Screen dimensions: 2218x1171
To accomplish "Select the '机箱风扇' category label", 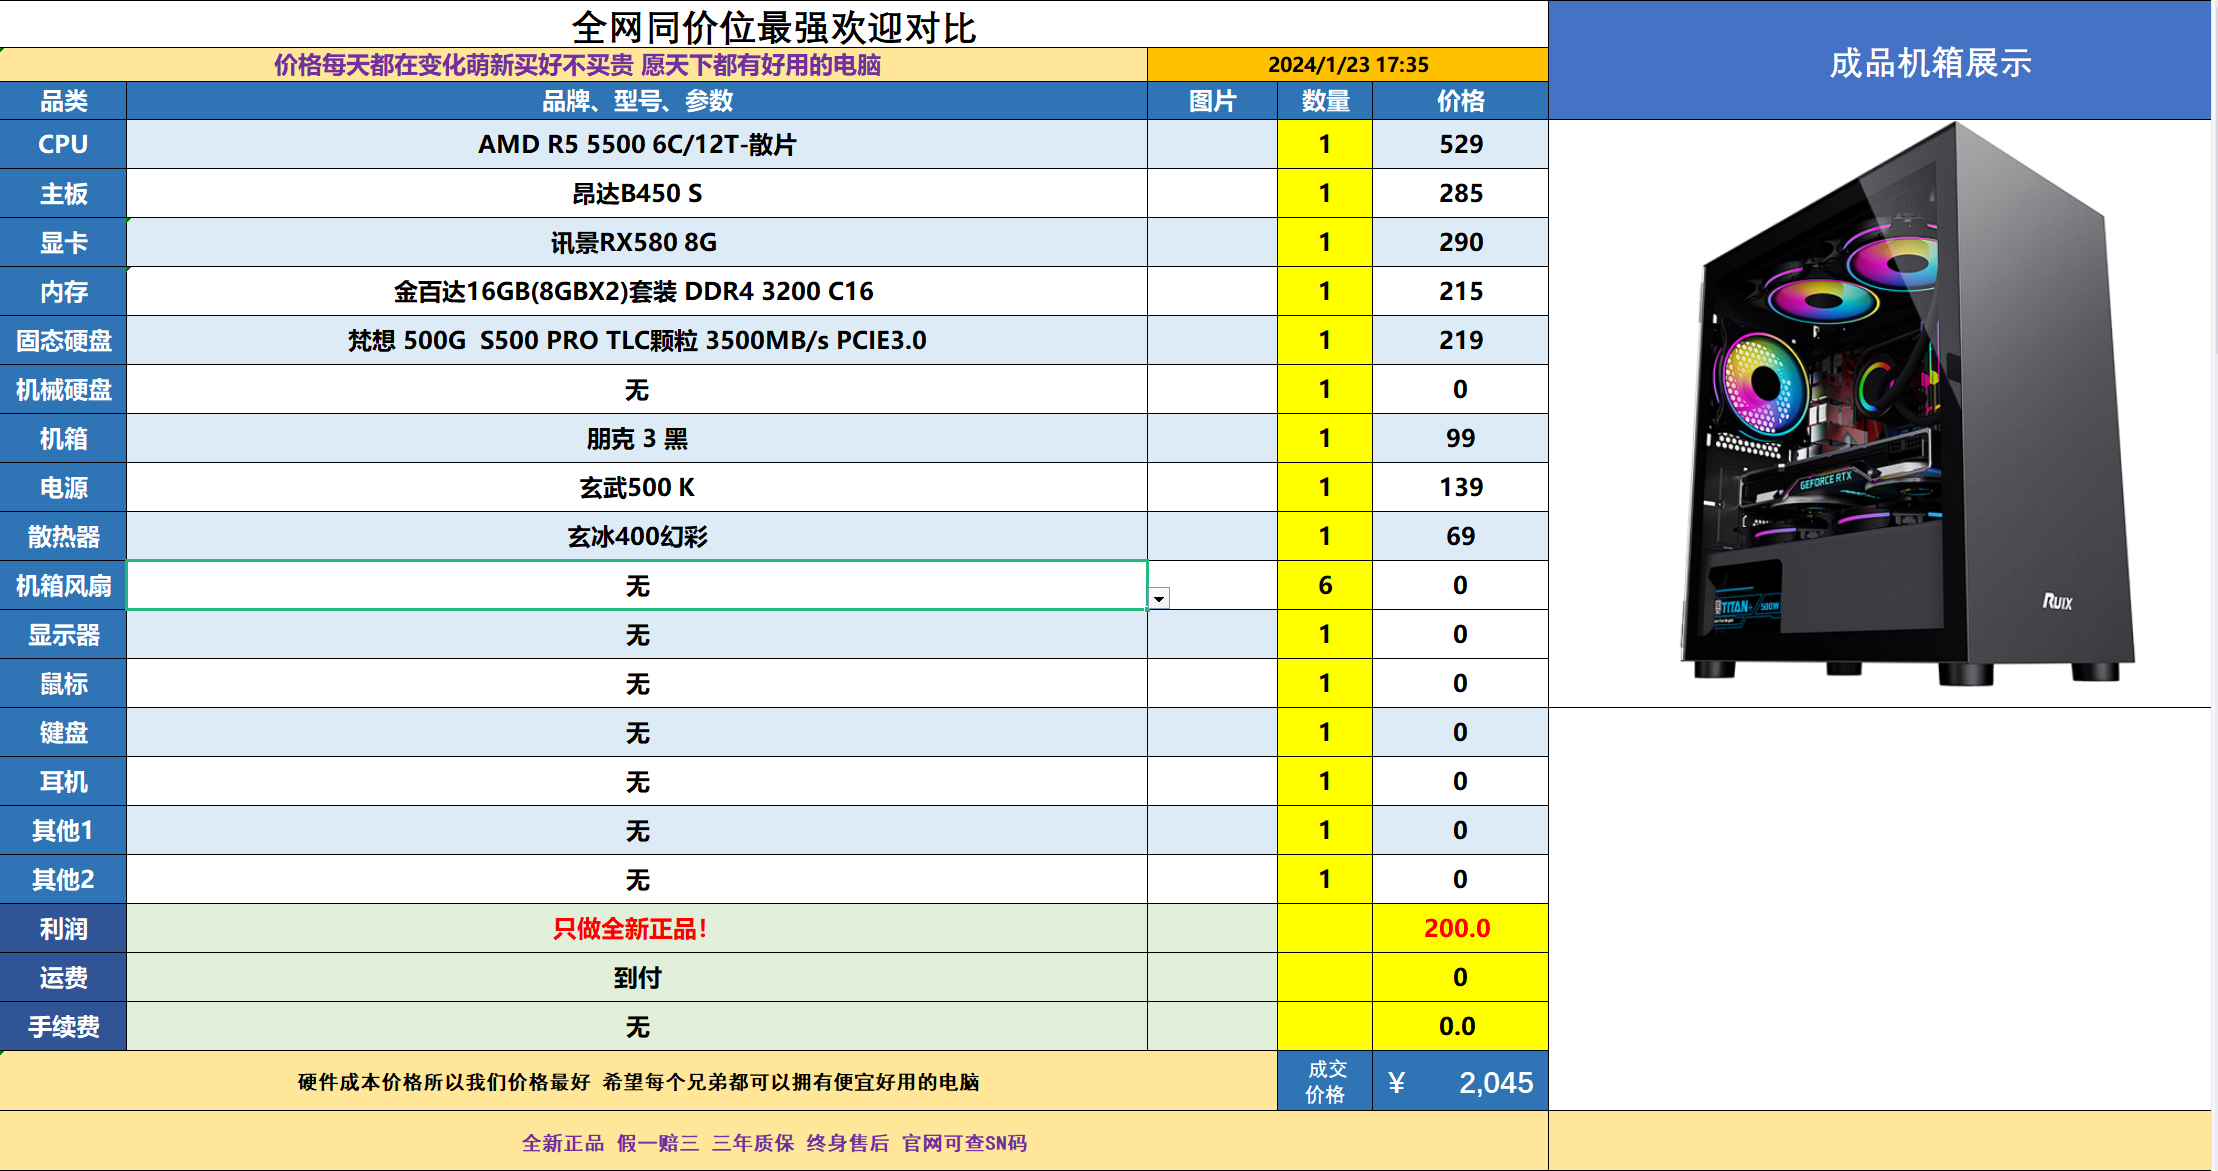I will click(x=63, y=585).
